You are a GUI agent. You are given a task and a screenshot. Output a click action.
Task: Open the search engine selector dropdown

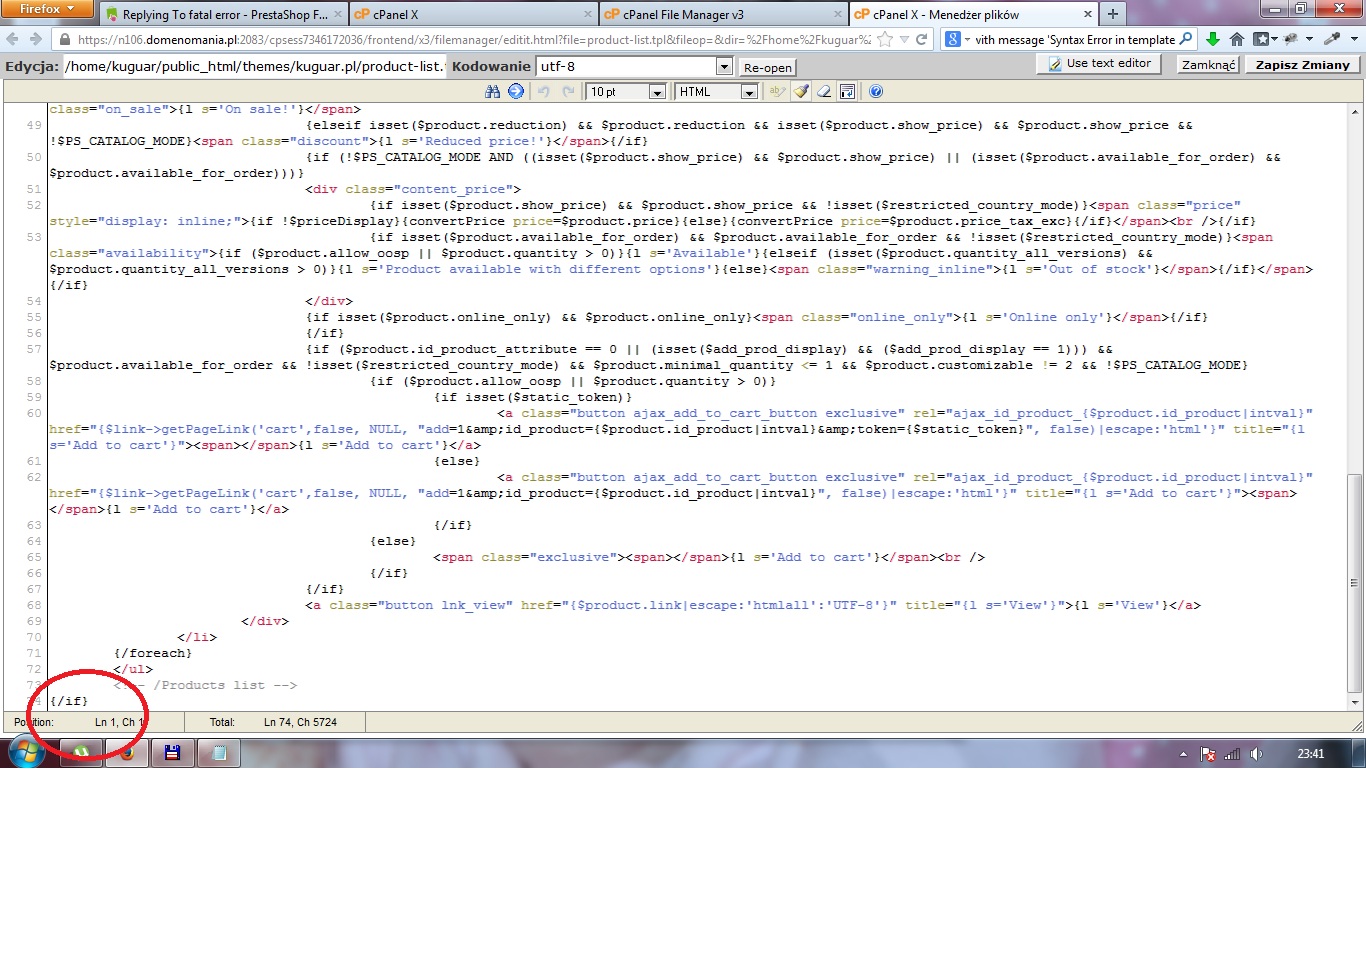957,39
